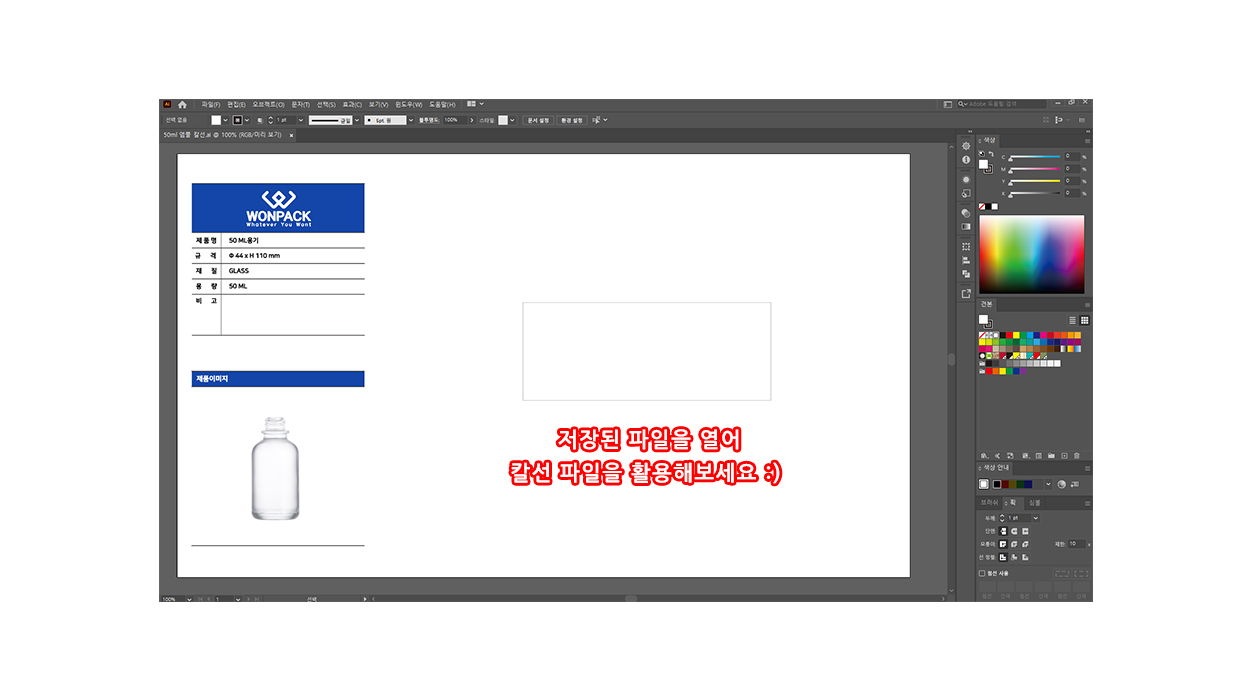Click the Illustrator Home icon
Image resolution: width=1252 pixels, height=681 pixels.
[182, 104]
